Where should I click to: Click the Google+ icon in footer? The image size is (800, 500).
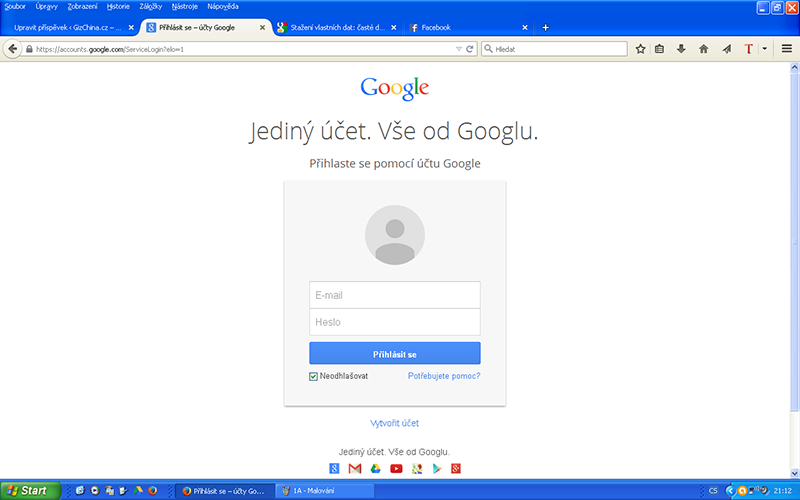pos(456,468)
